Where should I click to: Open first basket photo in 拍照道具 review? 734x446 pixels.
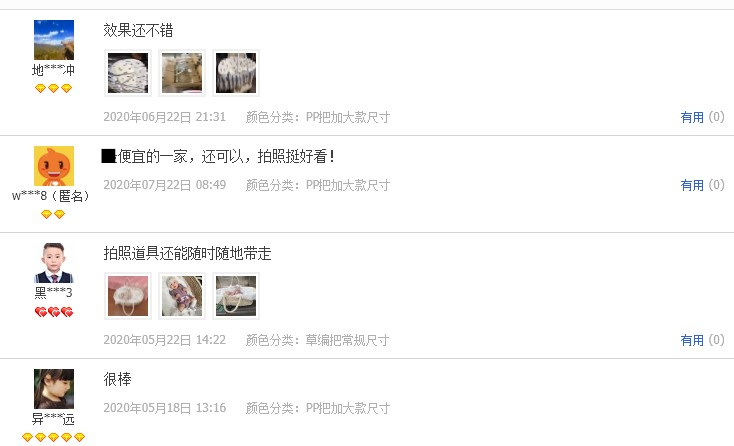tap(128, 296)
